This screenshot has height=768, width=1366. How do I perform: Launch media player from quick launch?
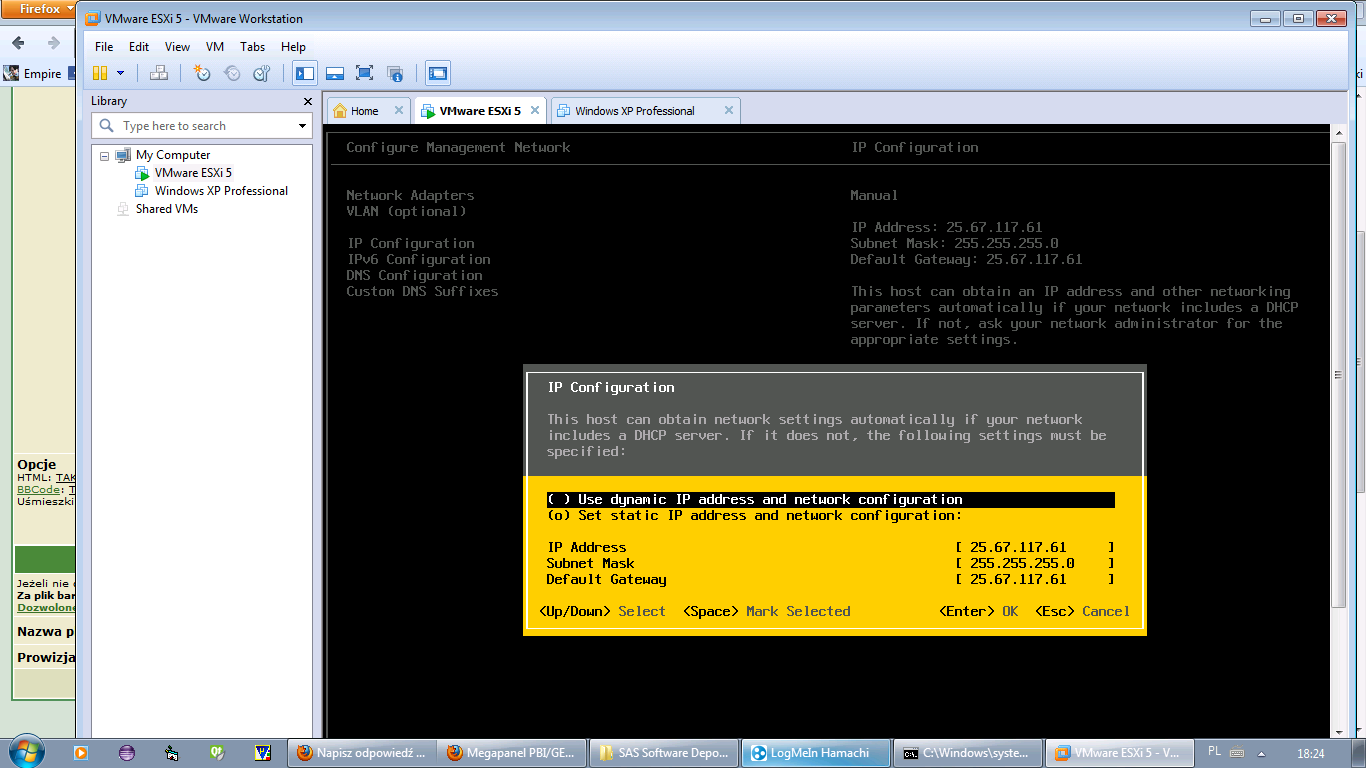pos(81,753)
